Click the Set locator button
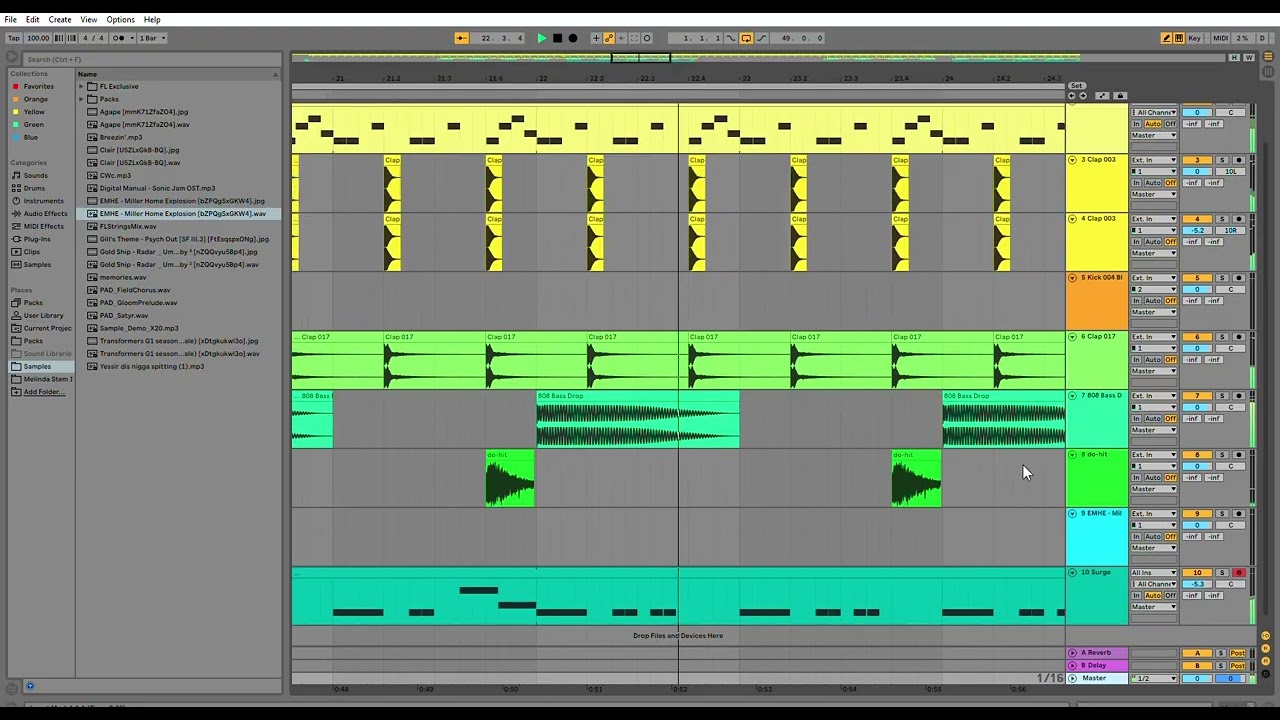Screen dimensions: 1280x720 tap(1077, 86)
